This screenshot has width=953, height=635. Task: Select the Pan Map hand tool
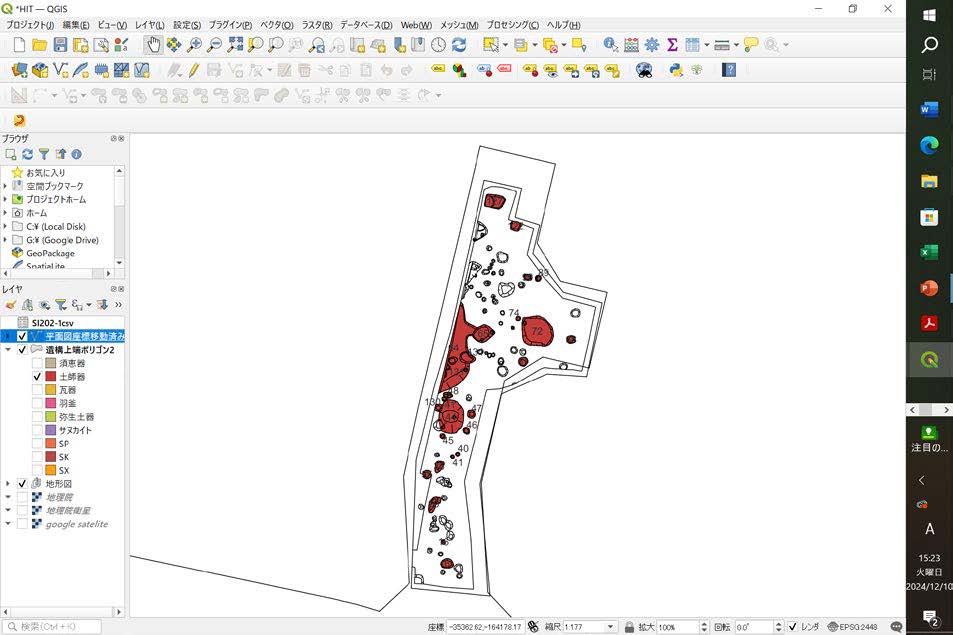[152, 45]
